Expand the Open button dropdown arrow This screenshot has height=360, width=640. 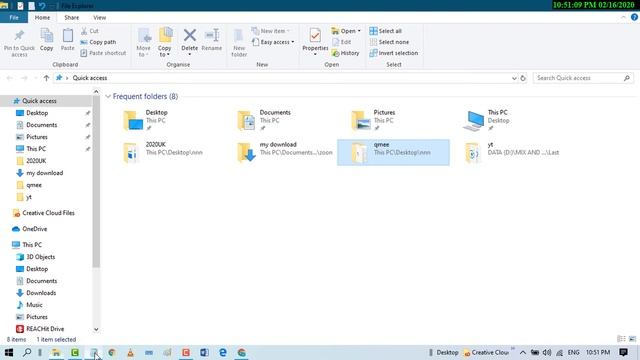[359, 31]
